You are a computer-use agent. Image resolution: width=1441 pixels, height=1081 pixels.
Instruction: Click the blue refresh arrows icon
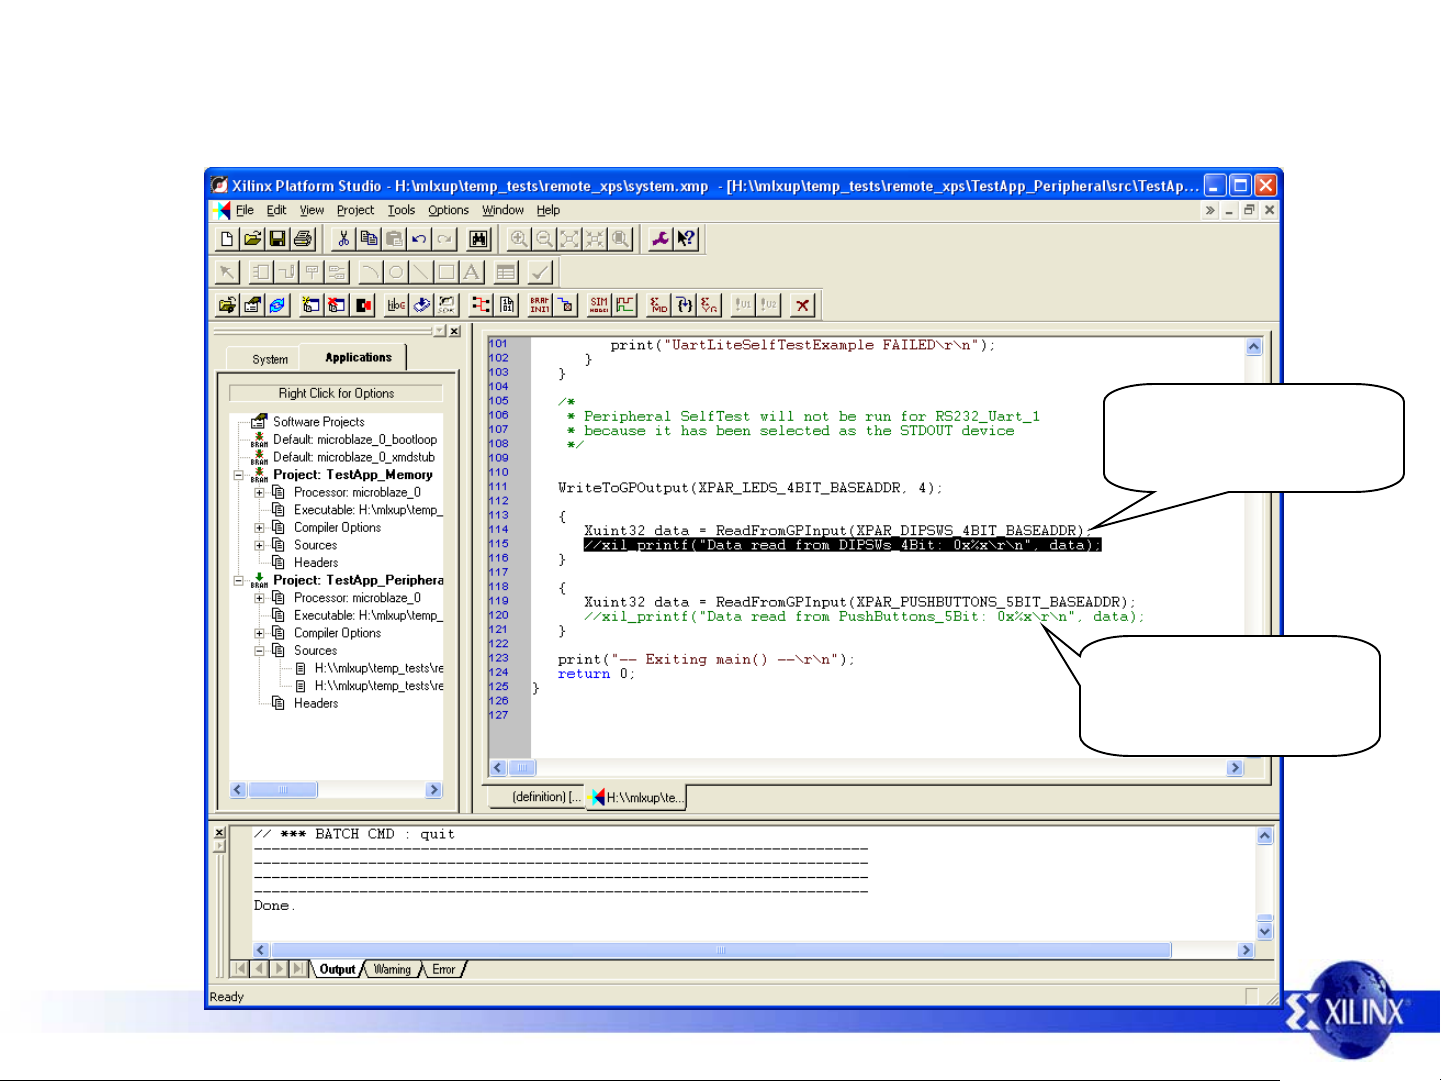[278, 305]
